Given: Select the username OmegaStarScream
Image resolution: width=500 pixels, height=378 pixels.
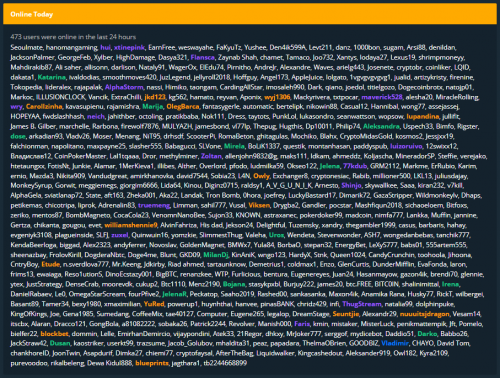Looking at the screenshot, I should 97,294.
